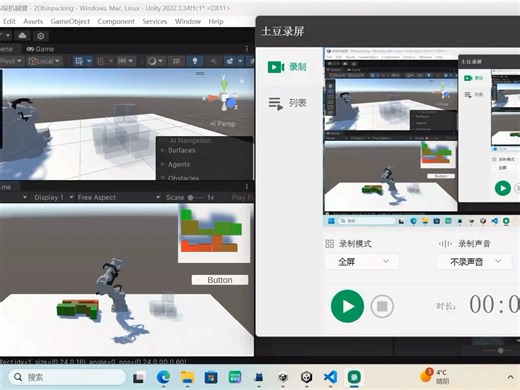Adjust the zoom slider behind recorder window
Image resolution: width=520 pixels, height=390 pixels.
click(x=500, y=350)
